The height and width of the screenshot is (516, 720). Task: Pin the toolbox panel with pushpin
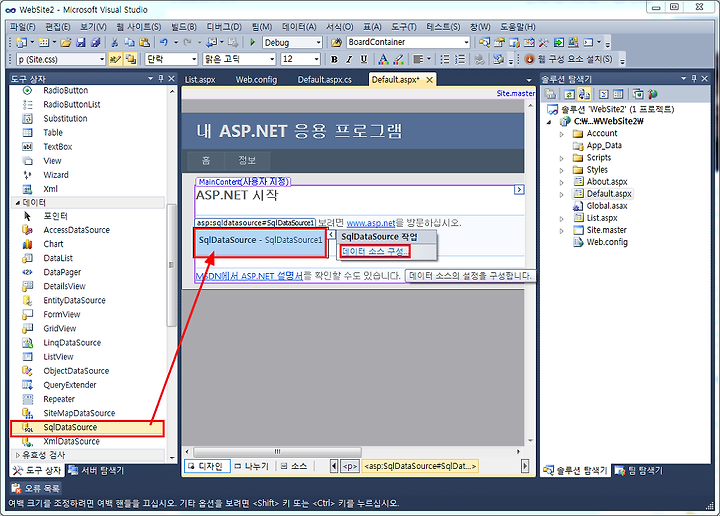click(161, 79)
